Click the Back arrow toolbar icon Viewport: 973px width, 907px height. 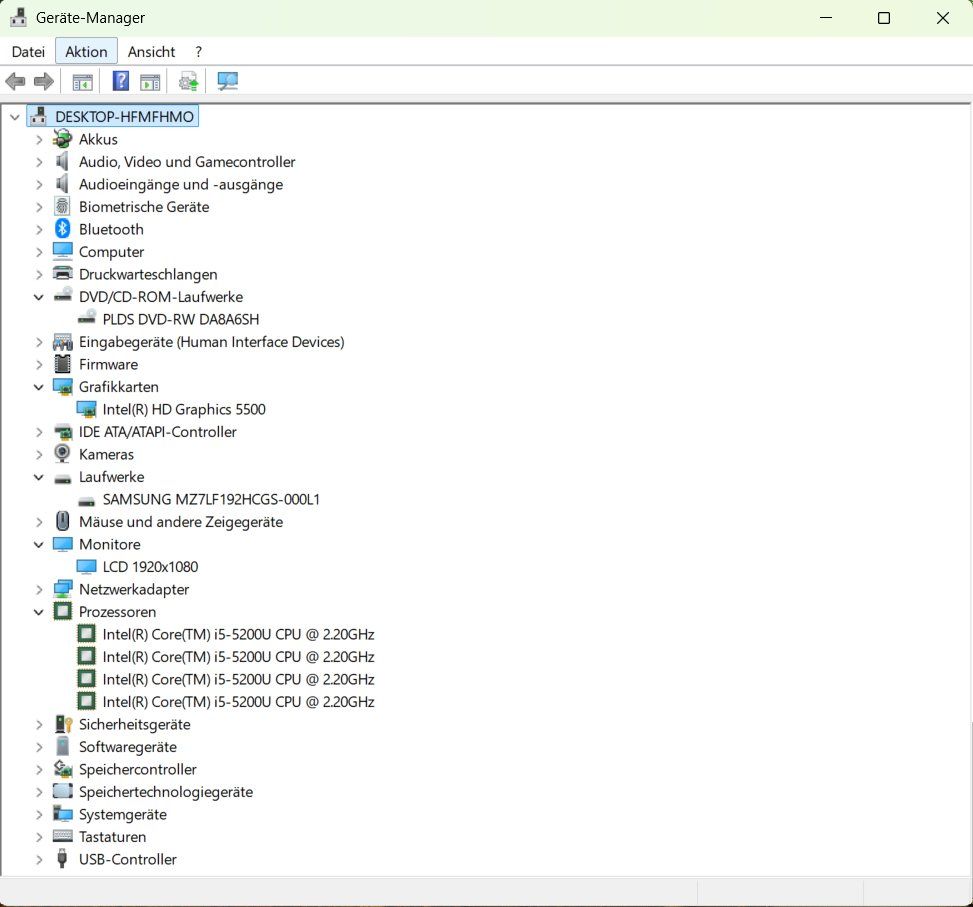point(15,81)
